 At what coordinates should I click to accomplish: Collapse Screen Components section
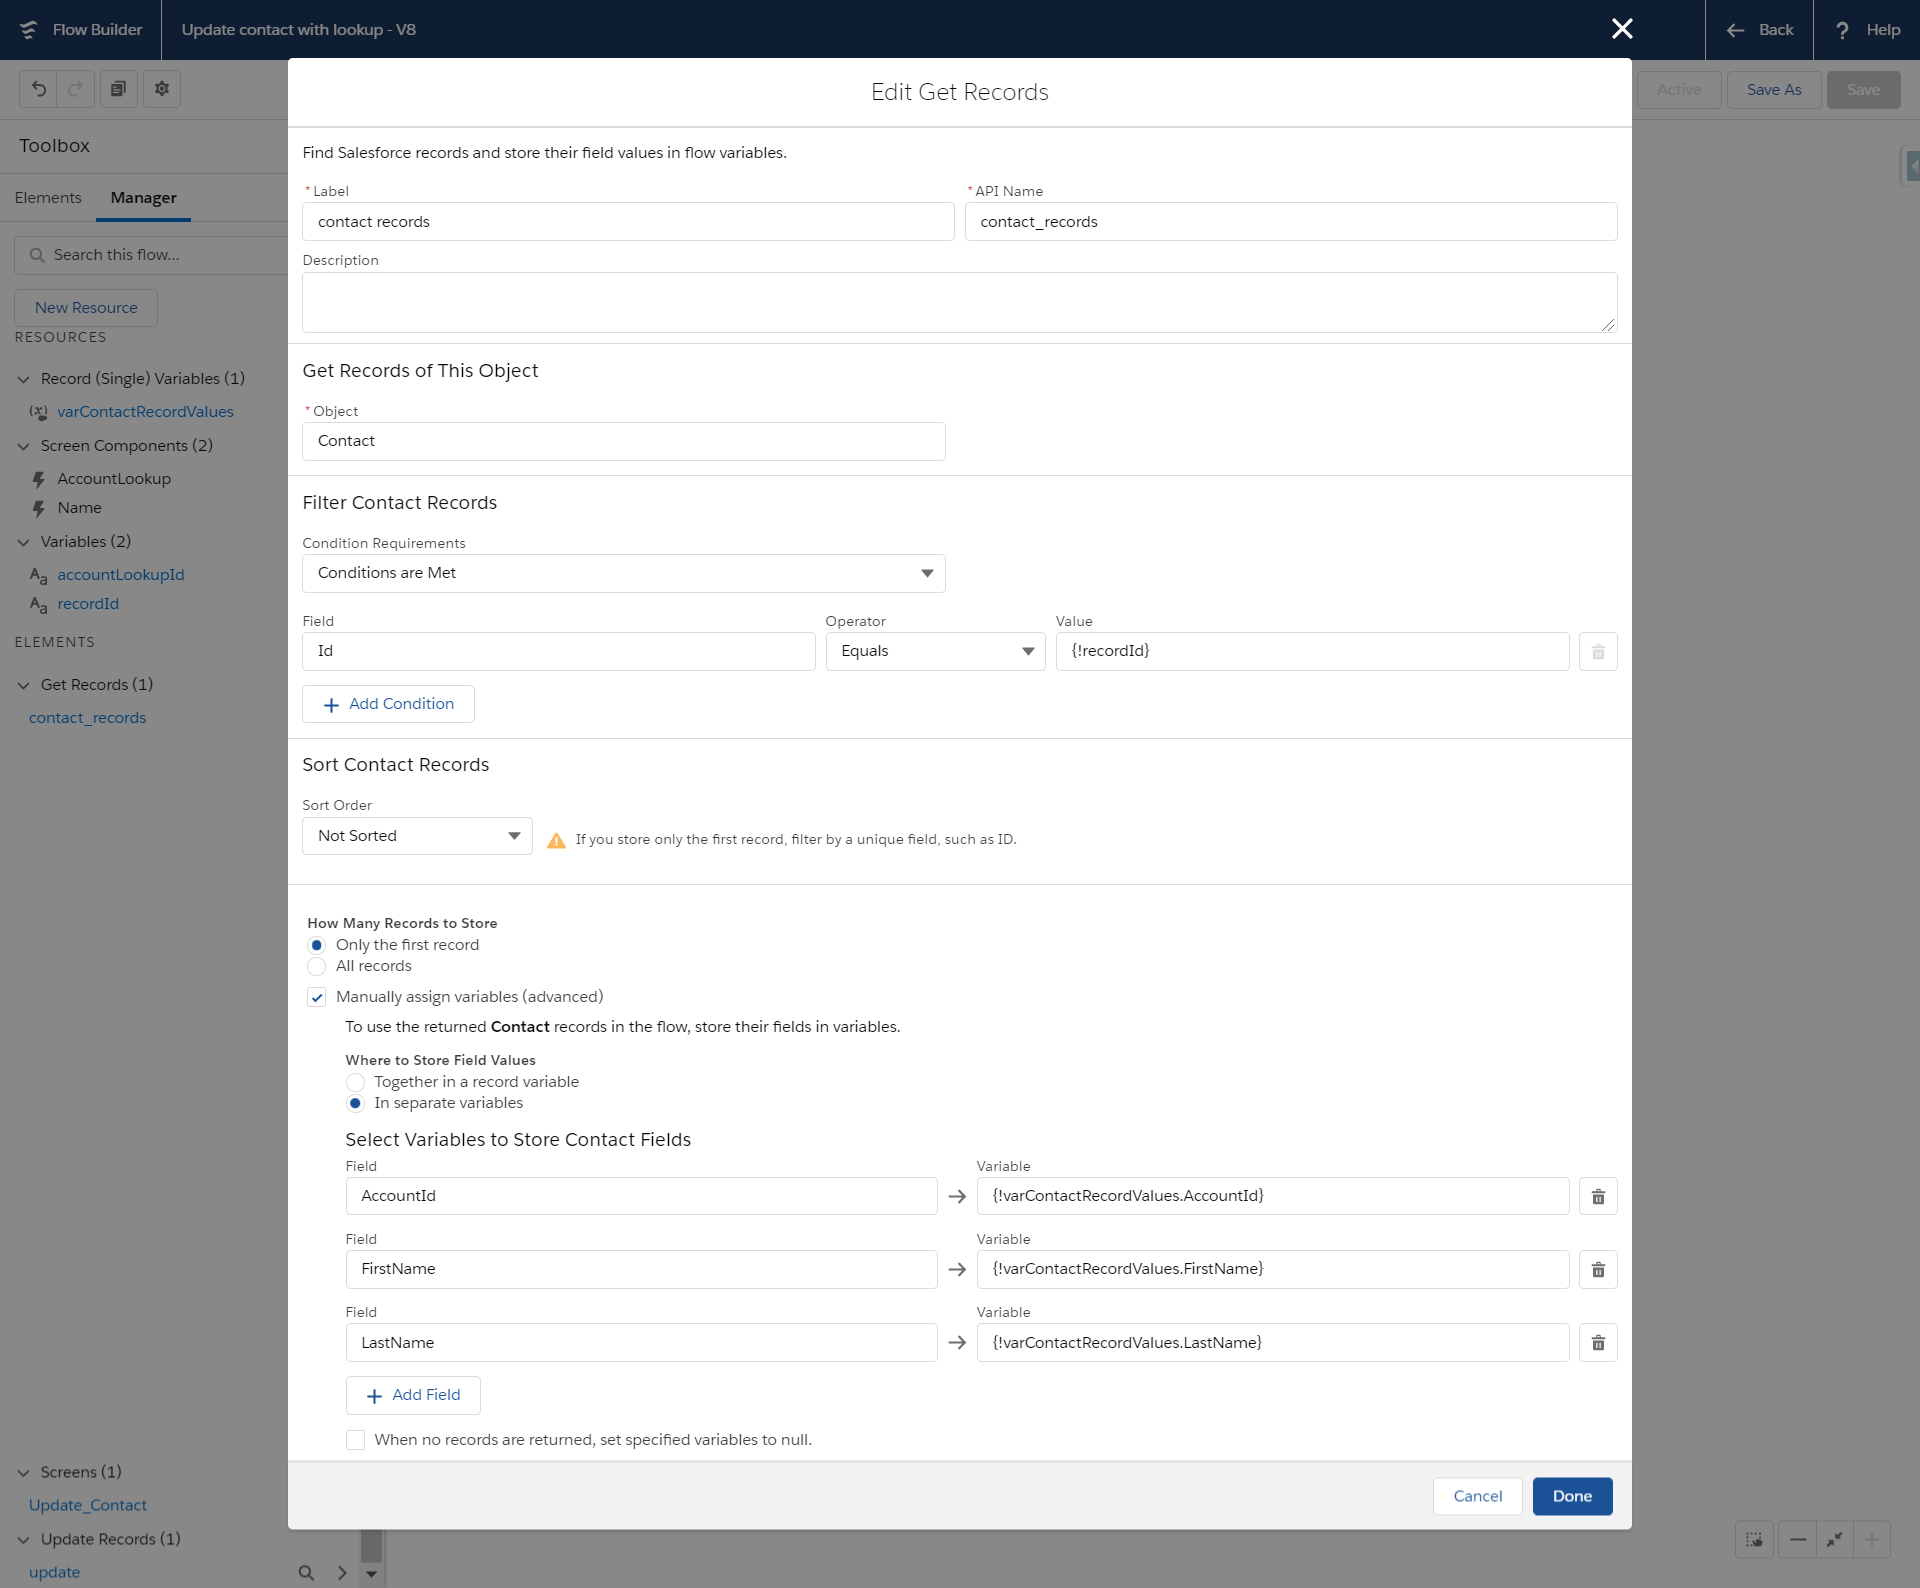pos(23,446)
